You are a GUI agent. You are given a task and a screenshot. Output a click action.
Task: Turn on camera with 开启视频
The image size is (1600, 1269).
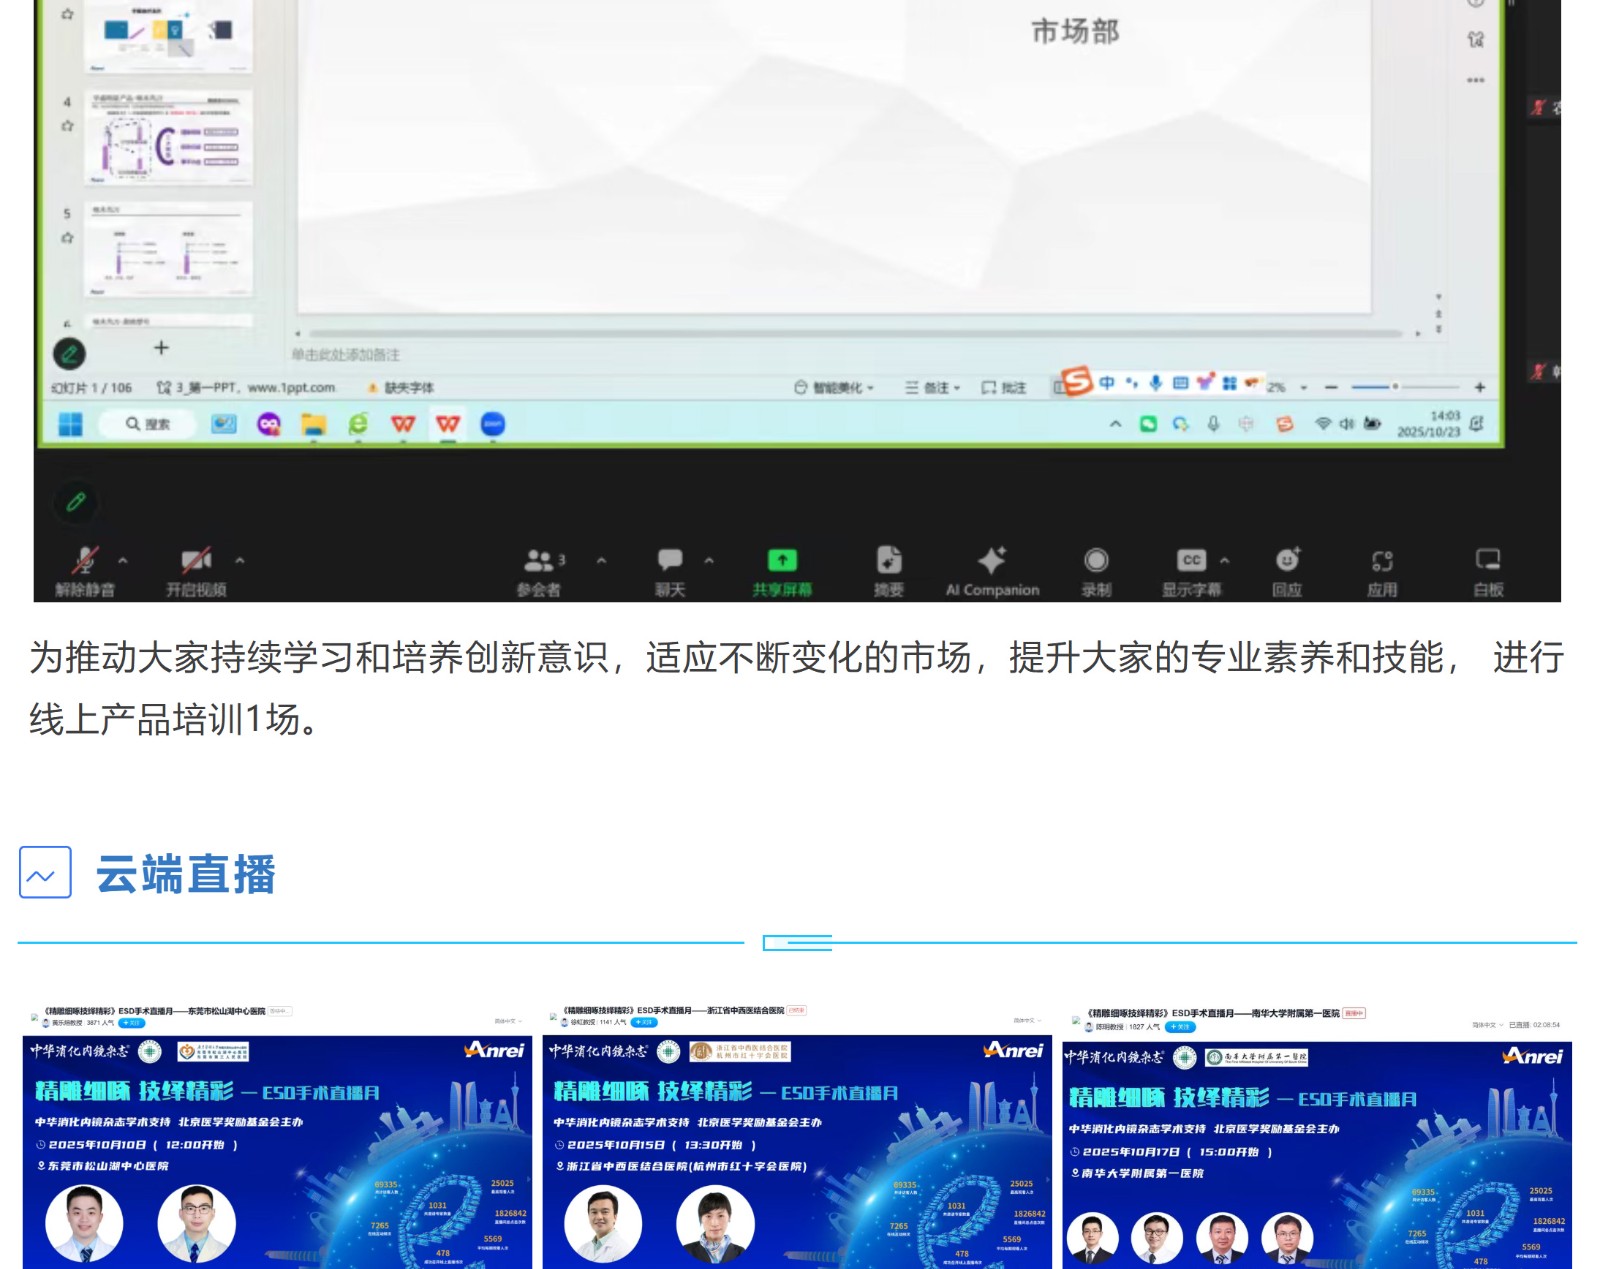coord(196,561)
